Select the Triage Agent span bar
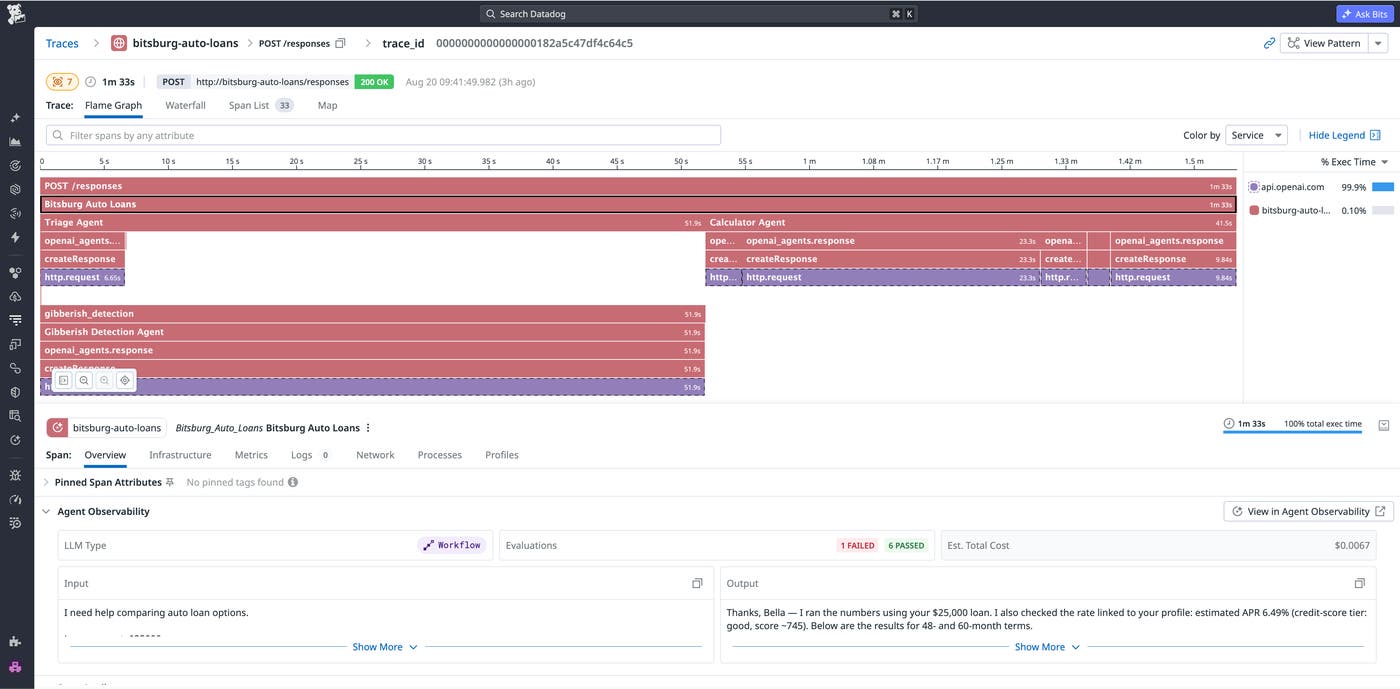The height and width of the screenshot is (689, 1400). point(372,223)
